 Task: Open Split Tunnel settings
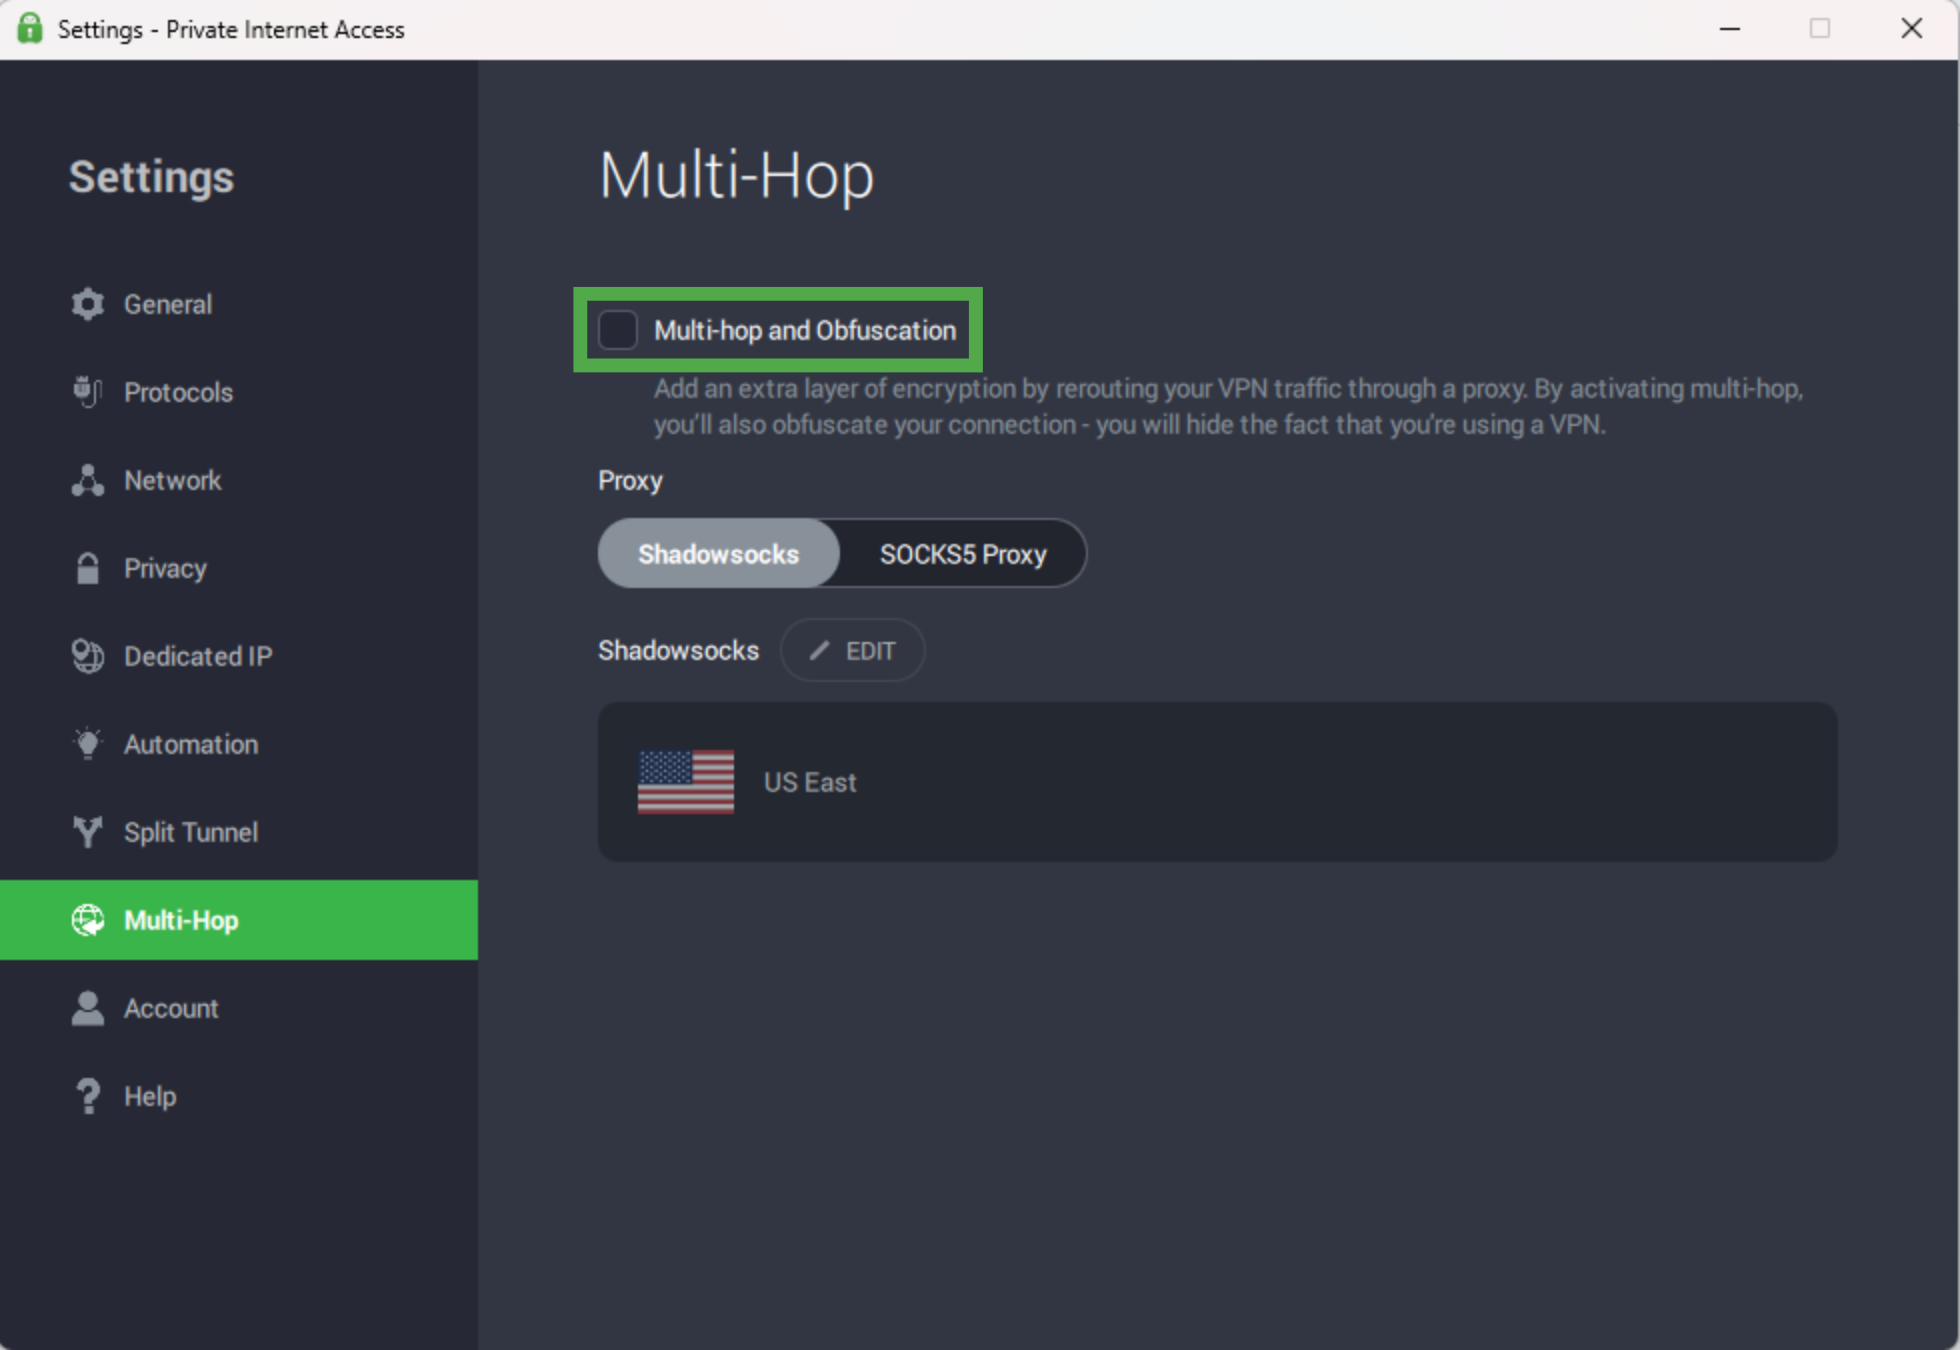pyautogui.click(x=239, y=832)
